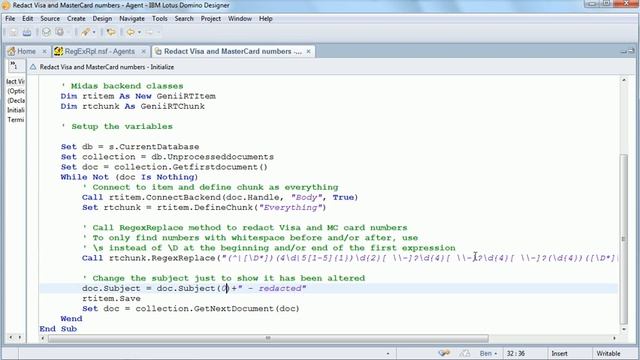
Task: Click the Forward navigation arrow icon
Action: coord(149,32)
